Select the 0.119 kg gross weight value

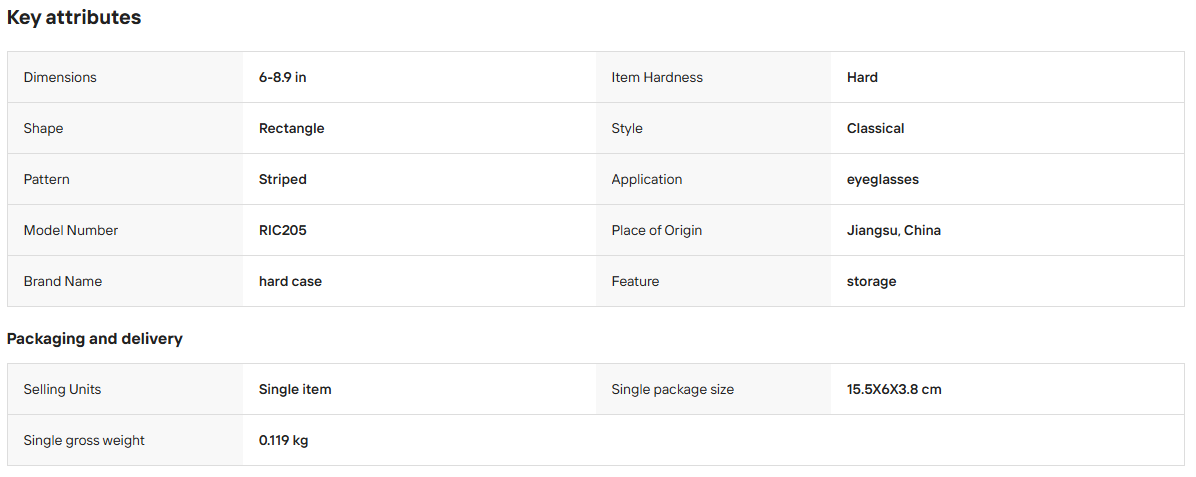[284, 440]
